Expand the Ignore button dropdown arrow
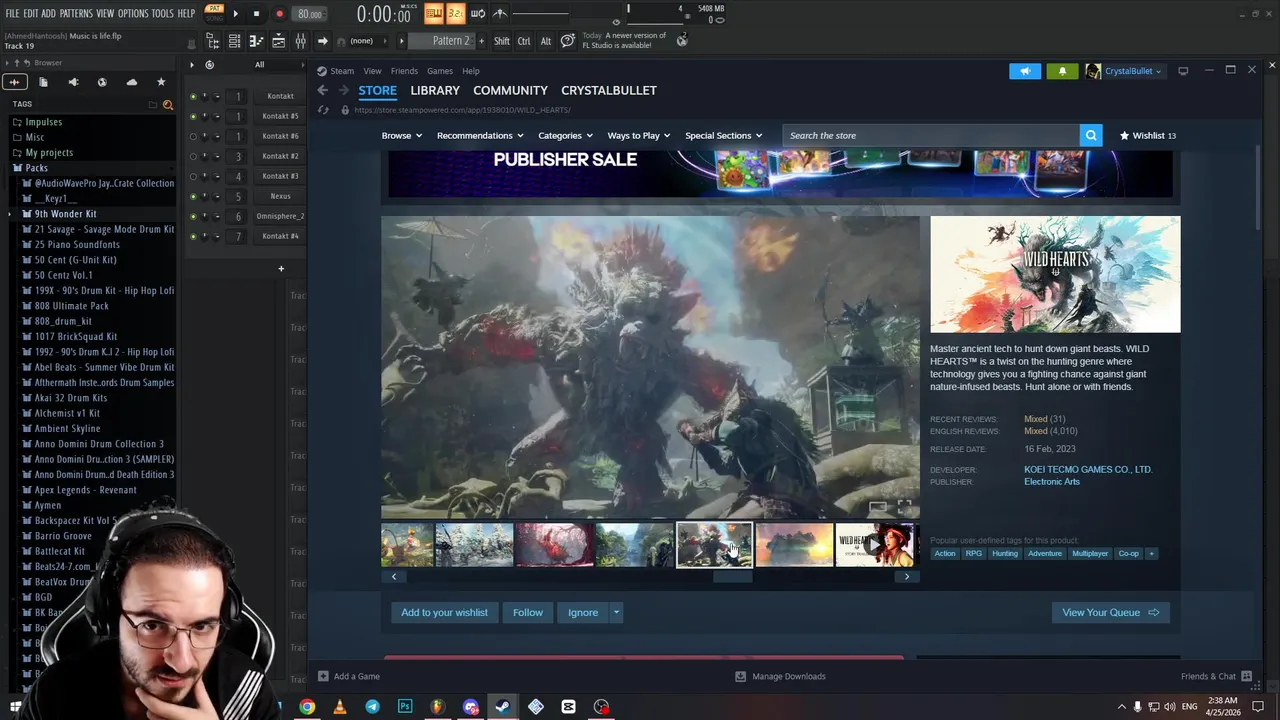This screenshot has height=720, width=1280. click(x=616, y=612)
